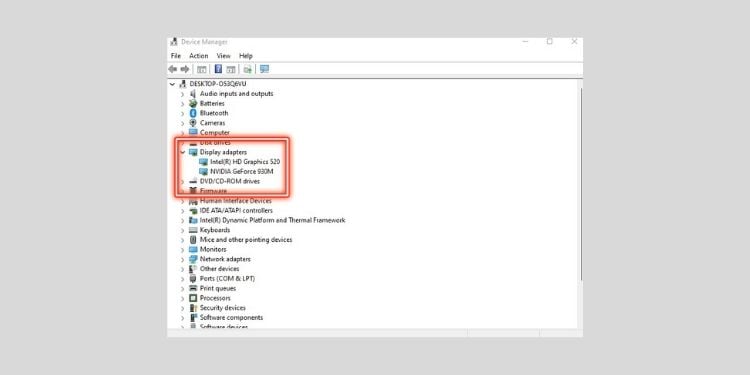Screen dimensions: 750x375
Task: Open the Help menu
Action: tap(246, 56)
